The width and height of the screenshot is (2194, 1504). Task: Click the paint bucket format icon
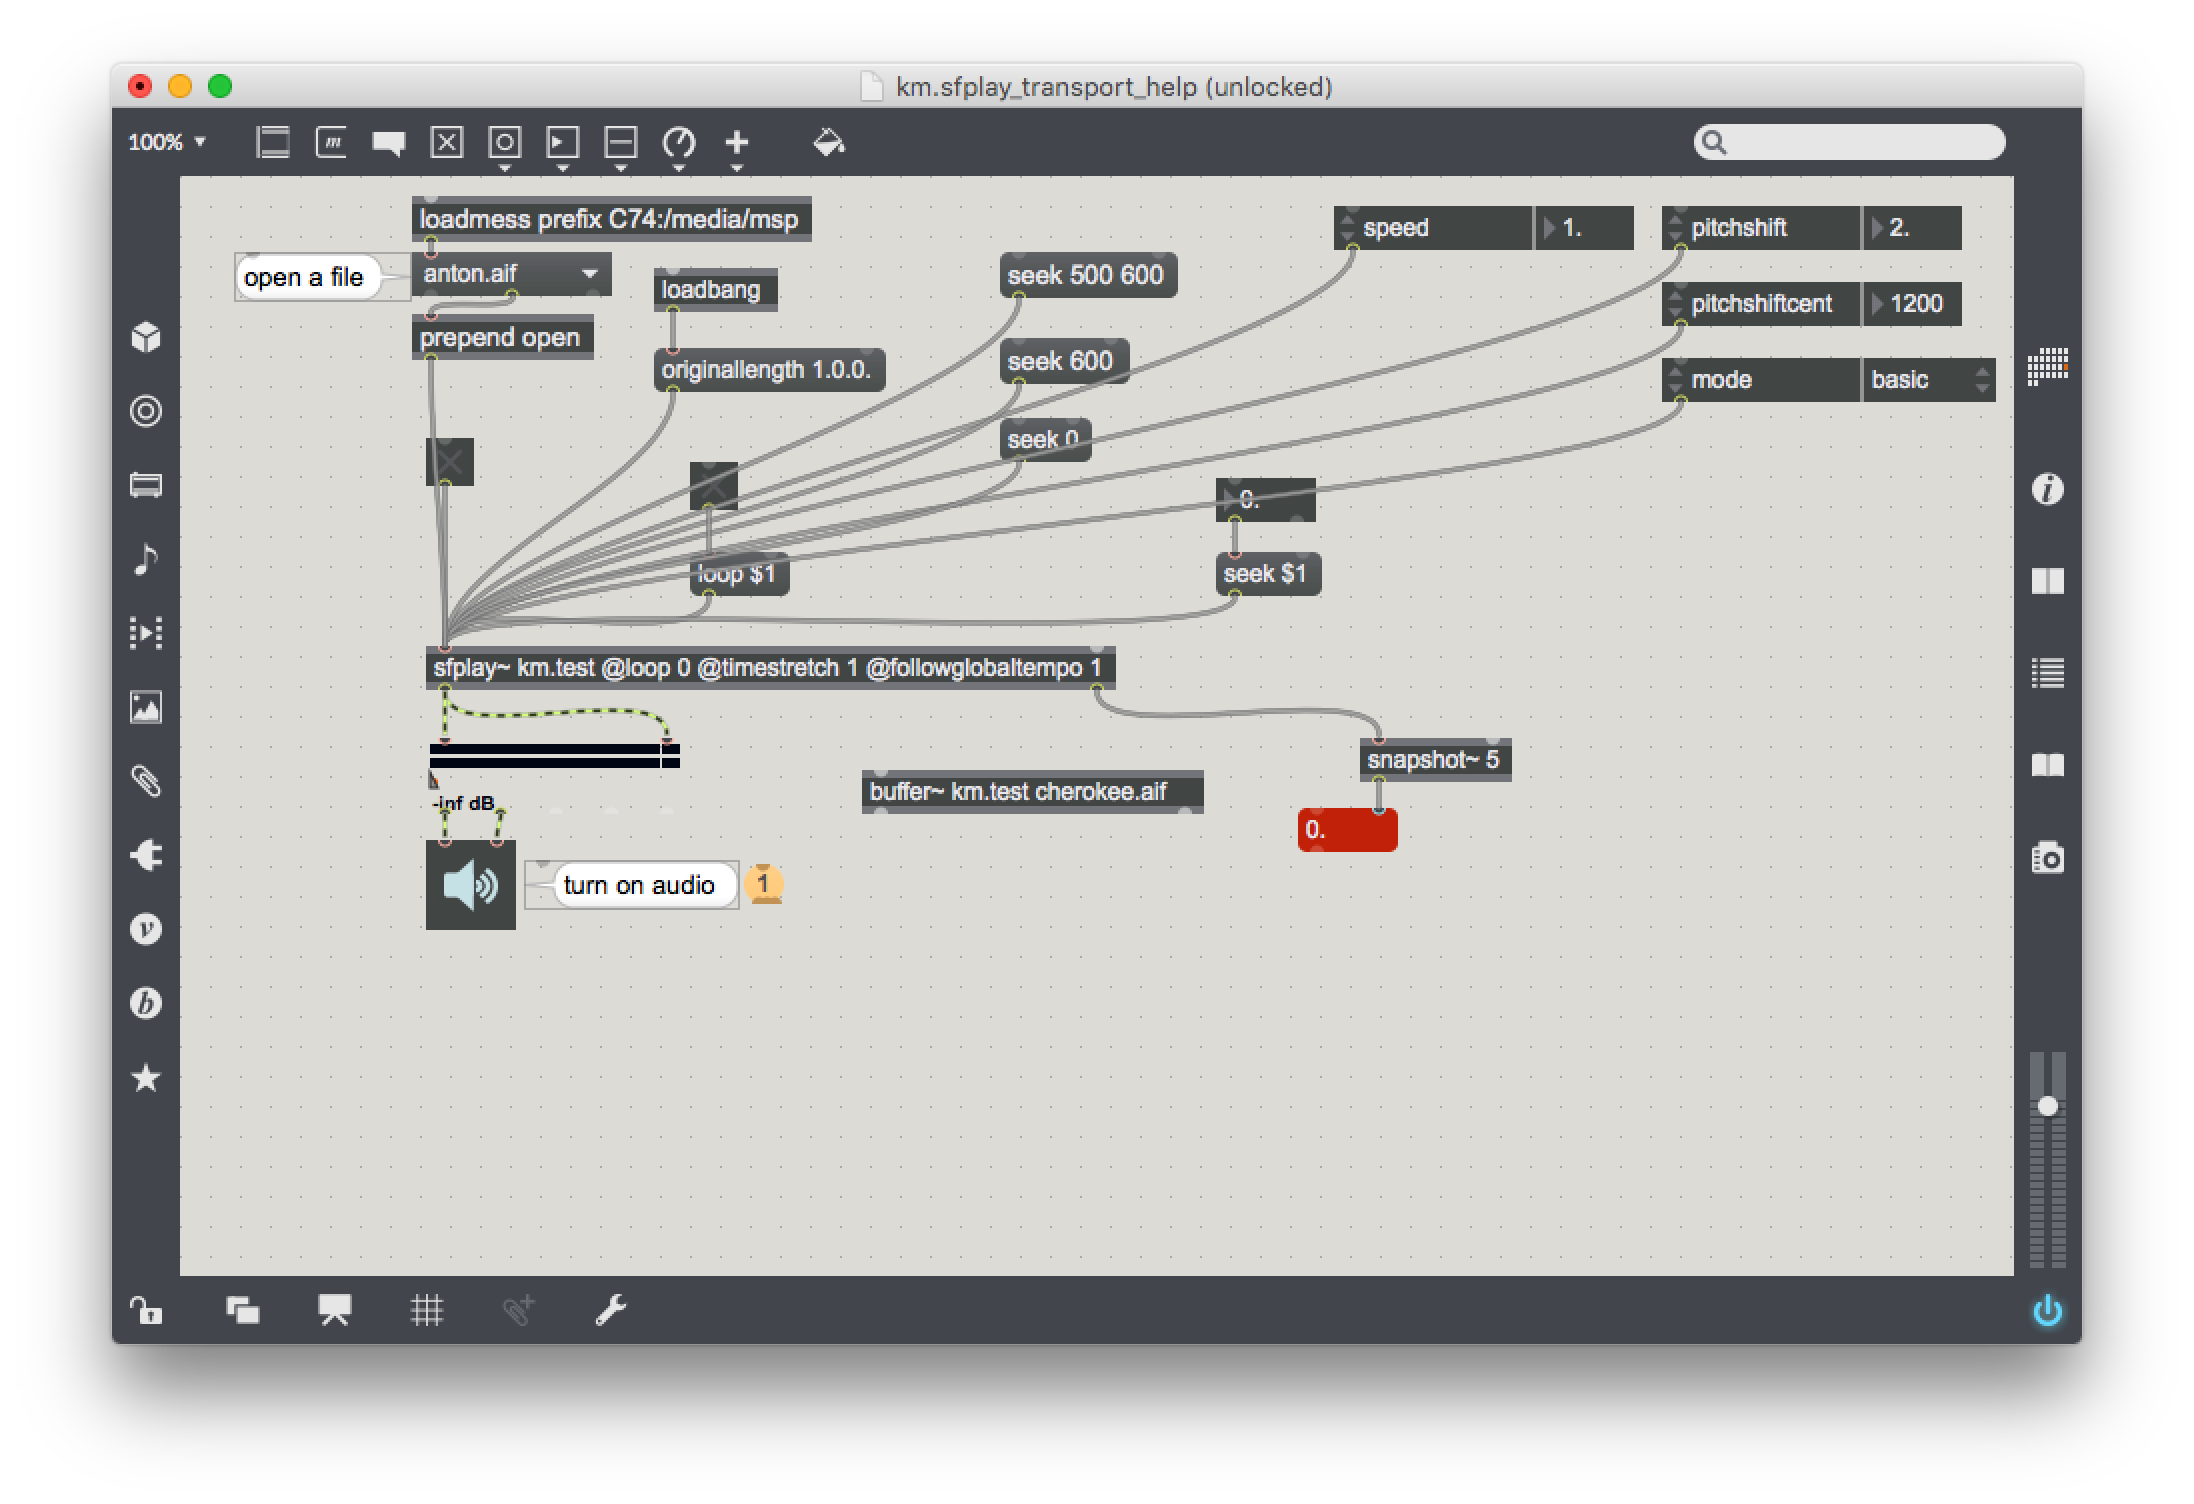(828, 143)
